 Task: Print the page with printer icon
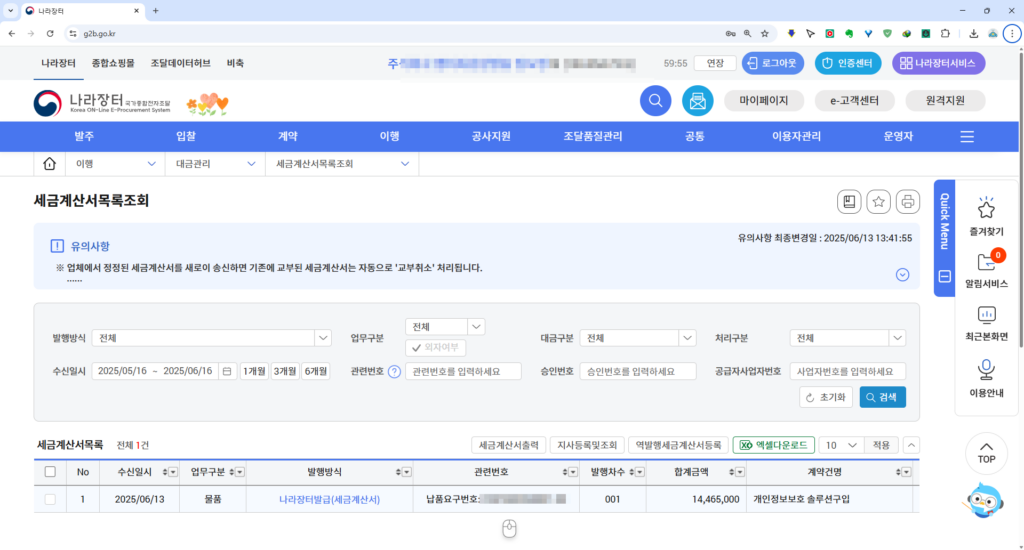908,202
